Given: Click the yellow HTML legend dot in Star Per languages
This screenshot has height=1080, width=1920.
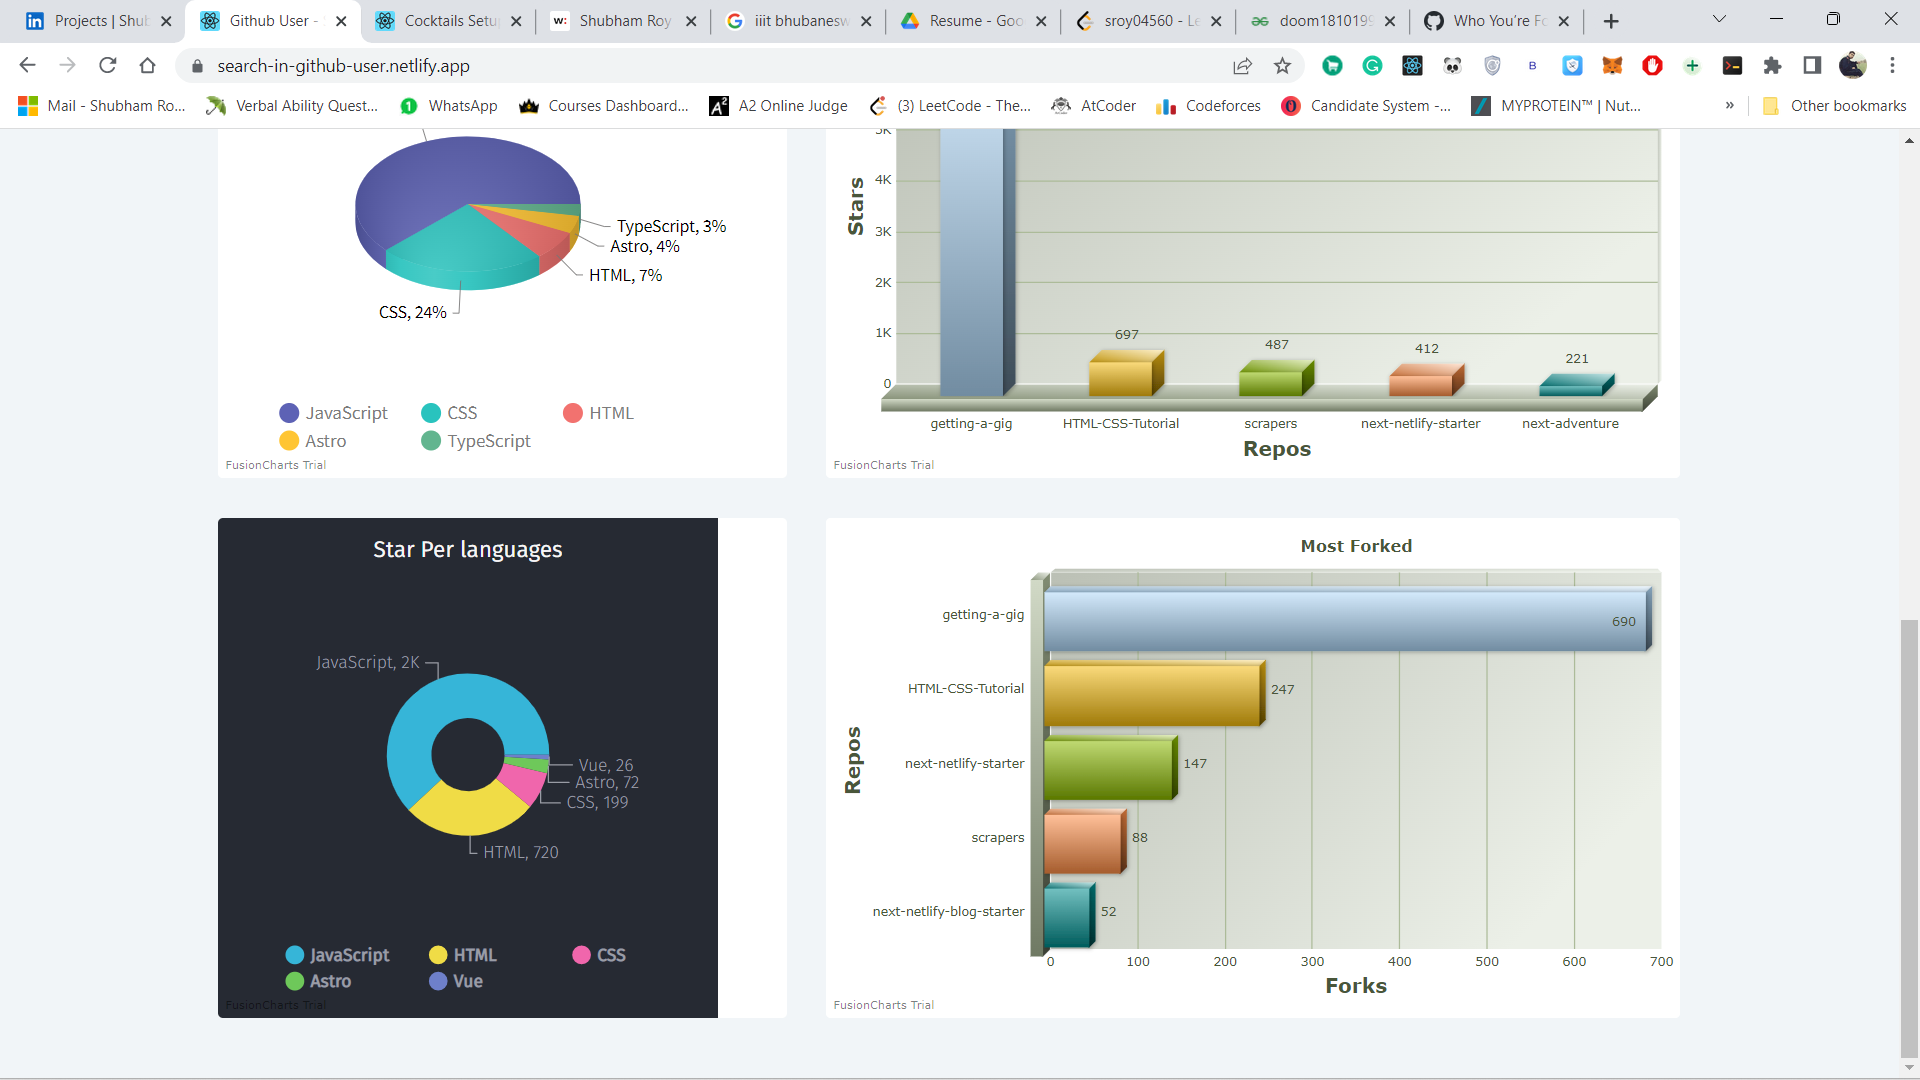Looking at the screenshot, I should pos(438,955).
